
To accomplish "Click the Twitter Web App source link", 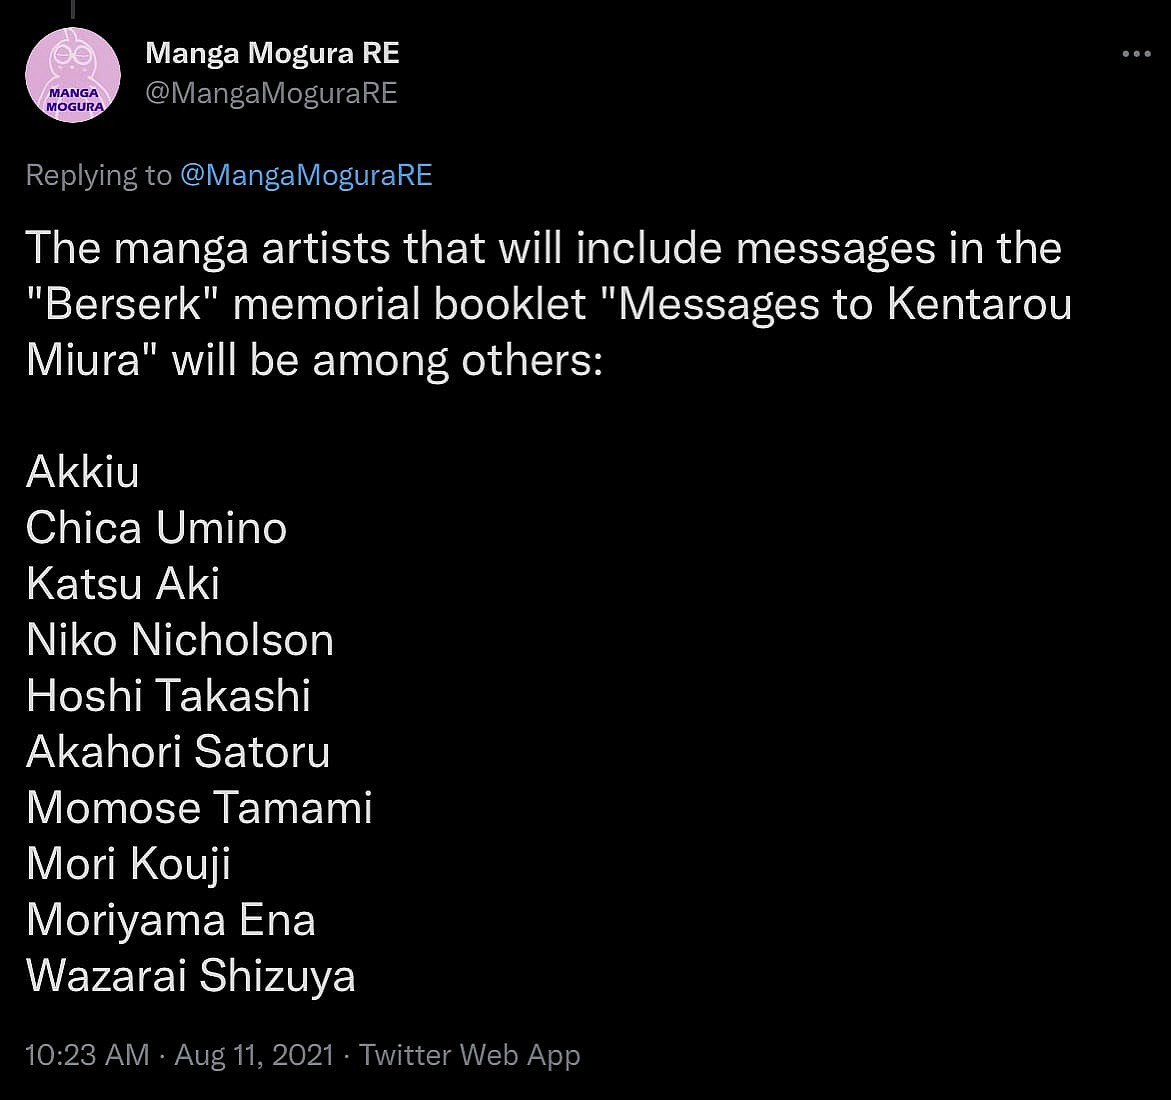I will pyautogui.click(x=469, y=1055).
